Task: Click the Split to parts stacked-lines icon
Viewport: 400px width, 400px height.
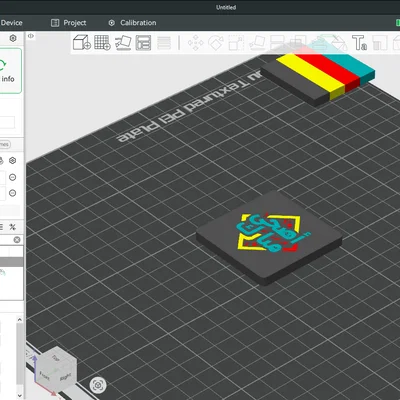Action: (164, 43)
